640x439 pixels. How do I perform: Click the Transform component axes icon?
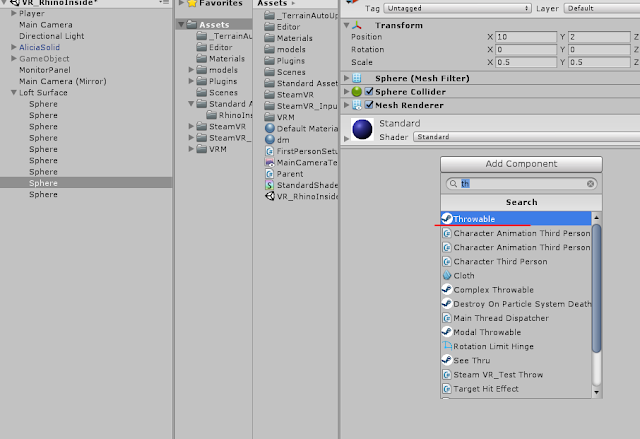(x=357, y=25)
